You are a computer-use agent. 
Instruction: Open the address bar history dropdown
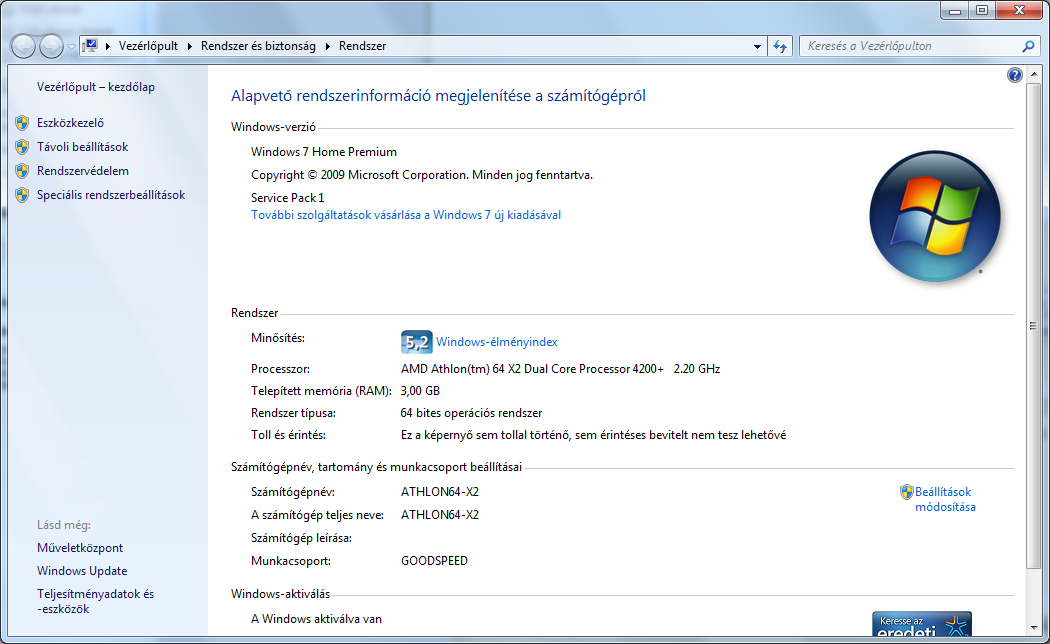(x=757, y=46)
